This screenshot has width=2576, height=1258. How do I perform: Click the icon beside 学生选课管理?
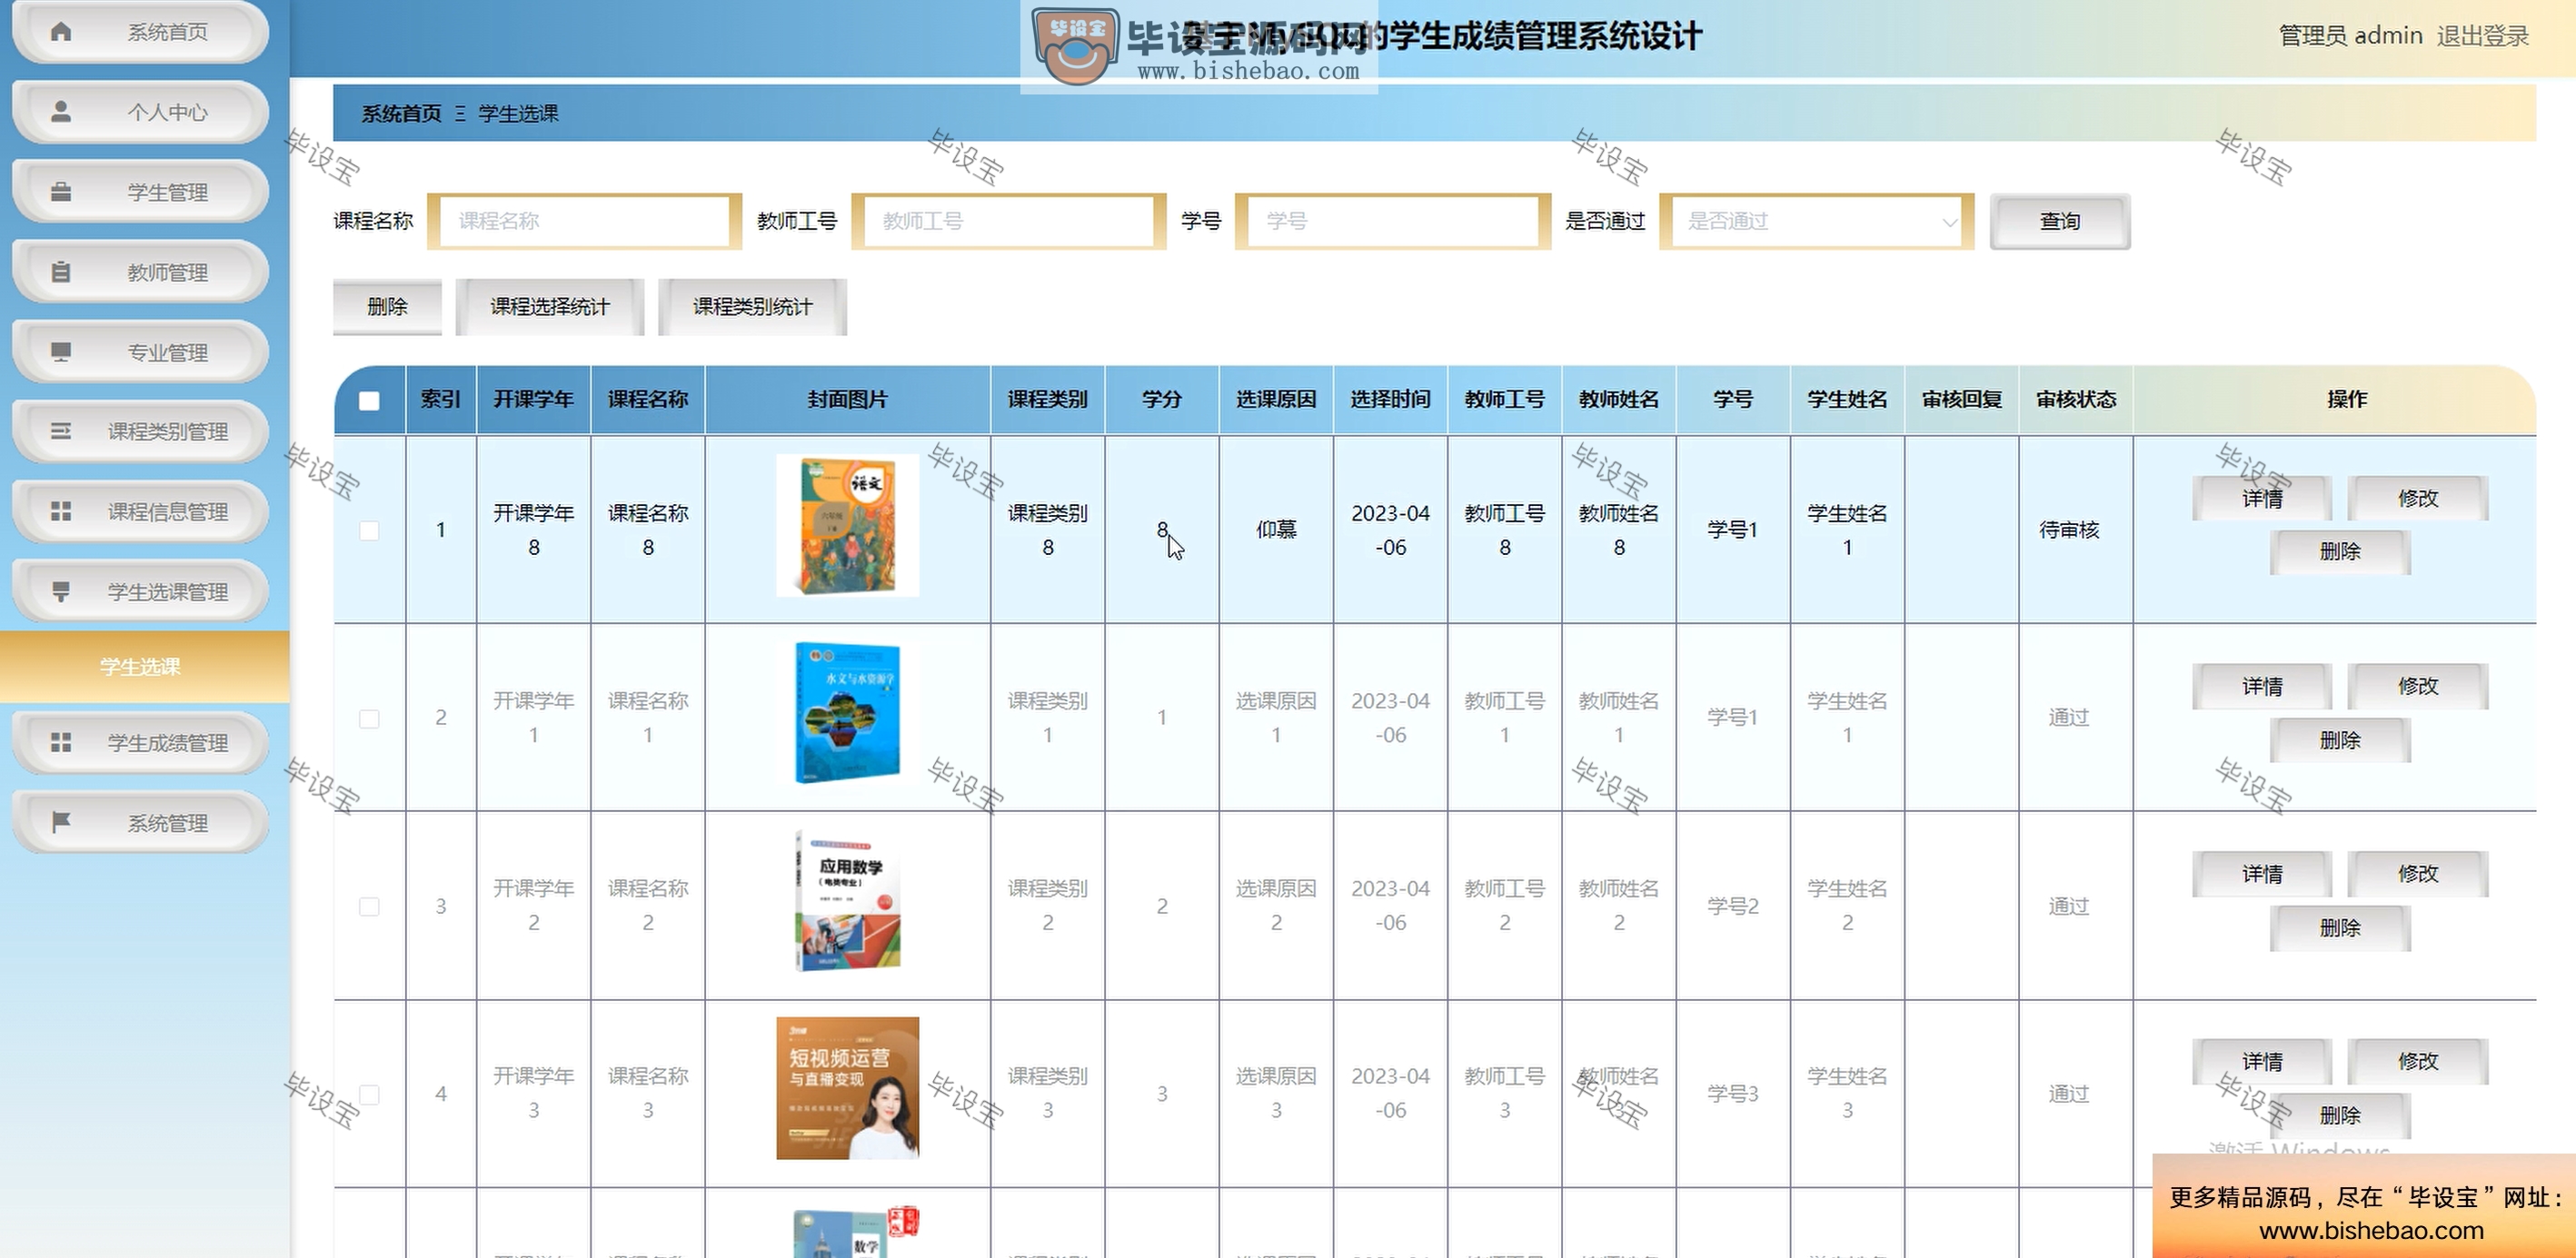(x=61, y=591)
